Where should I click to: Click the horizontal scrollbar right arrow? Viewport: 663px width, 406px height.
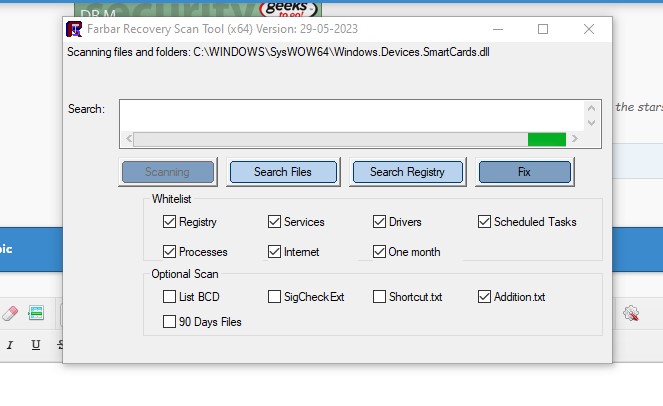[x=575, y=139]
